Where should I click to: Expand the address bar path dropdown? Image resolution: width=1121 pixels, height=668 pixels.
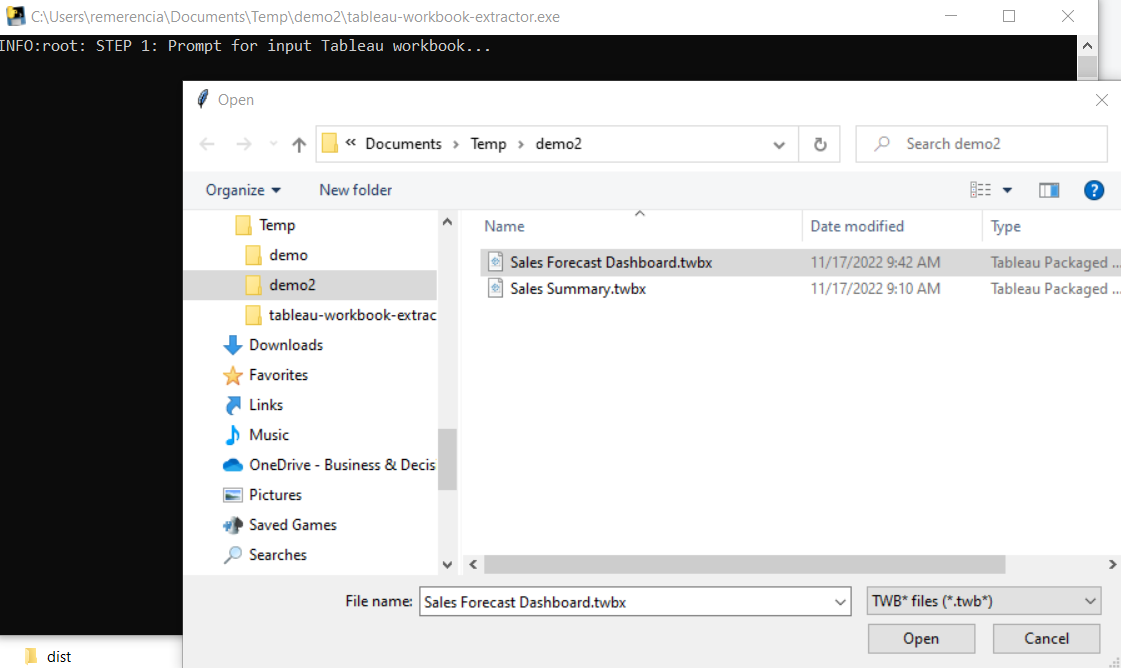pyautogui.click(x=779, y=144)
